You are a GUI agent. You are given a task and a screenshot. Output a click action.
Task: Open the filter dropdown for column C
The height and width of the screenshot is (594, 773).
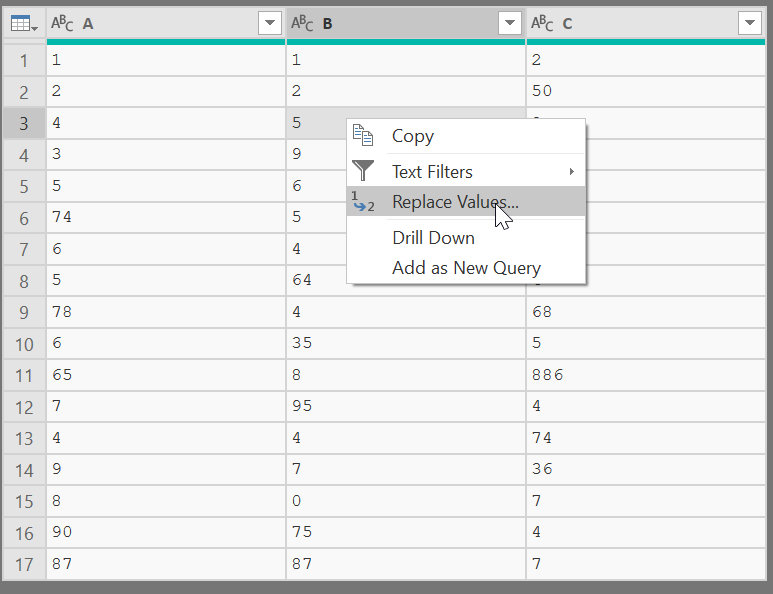pyautogui.click(x=750, y=23)
